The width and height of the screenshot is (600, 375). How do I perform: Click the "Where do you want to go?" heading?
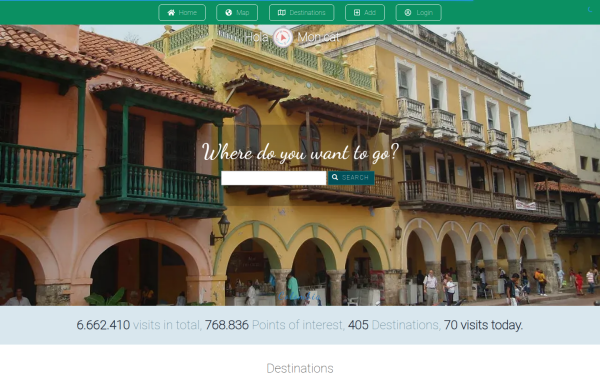(300, 153)
